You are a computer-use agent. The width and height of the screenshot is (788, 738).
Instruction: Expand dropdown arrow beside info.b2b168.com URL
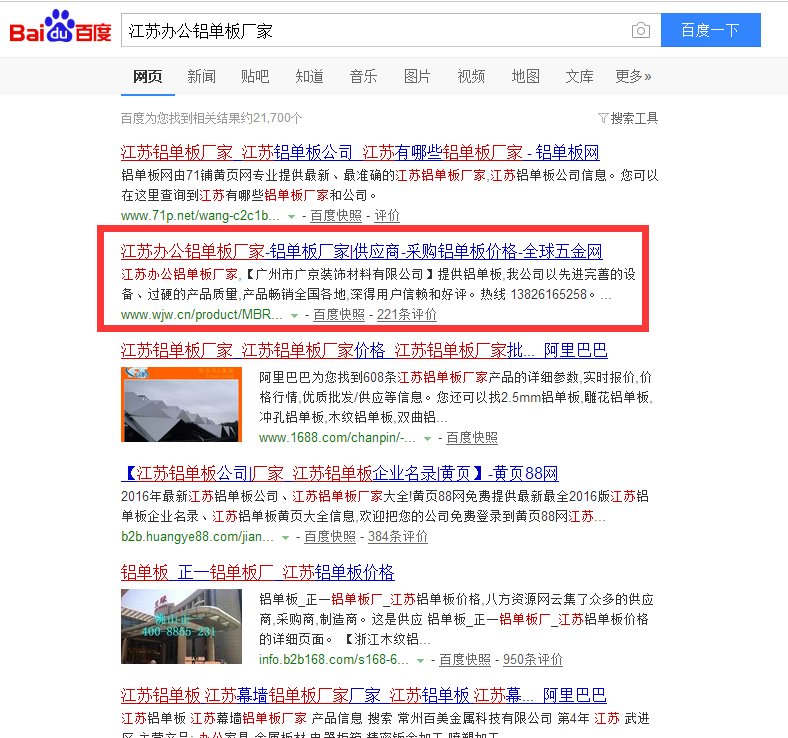(421, 660)
